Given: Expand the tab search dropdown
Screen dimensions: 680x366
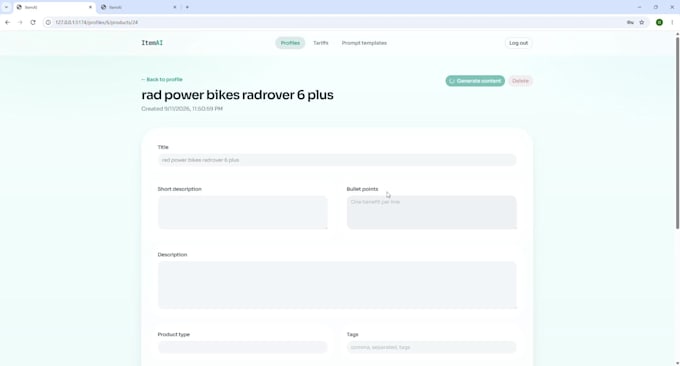Looking at the screenshot, I should coord(6,7).
